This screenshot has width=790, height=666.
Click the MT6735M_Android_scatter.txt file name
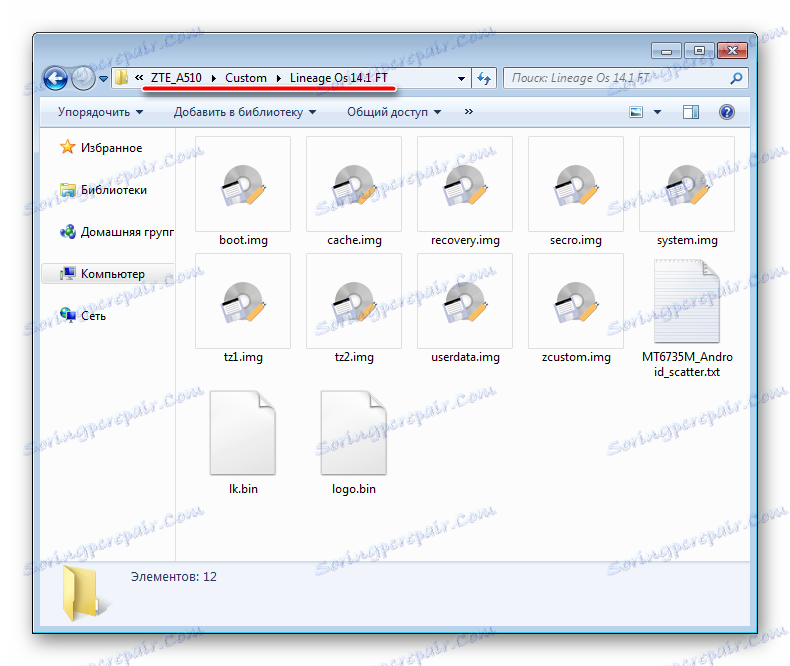pos(687,364)
